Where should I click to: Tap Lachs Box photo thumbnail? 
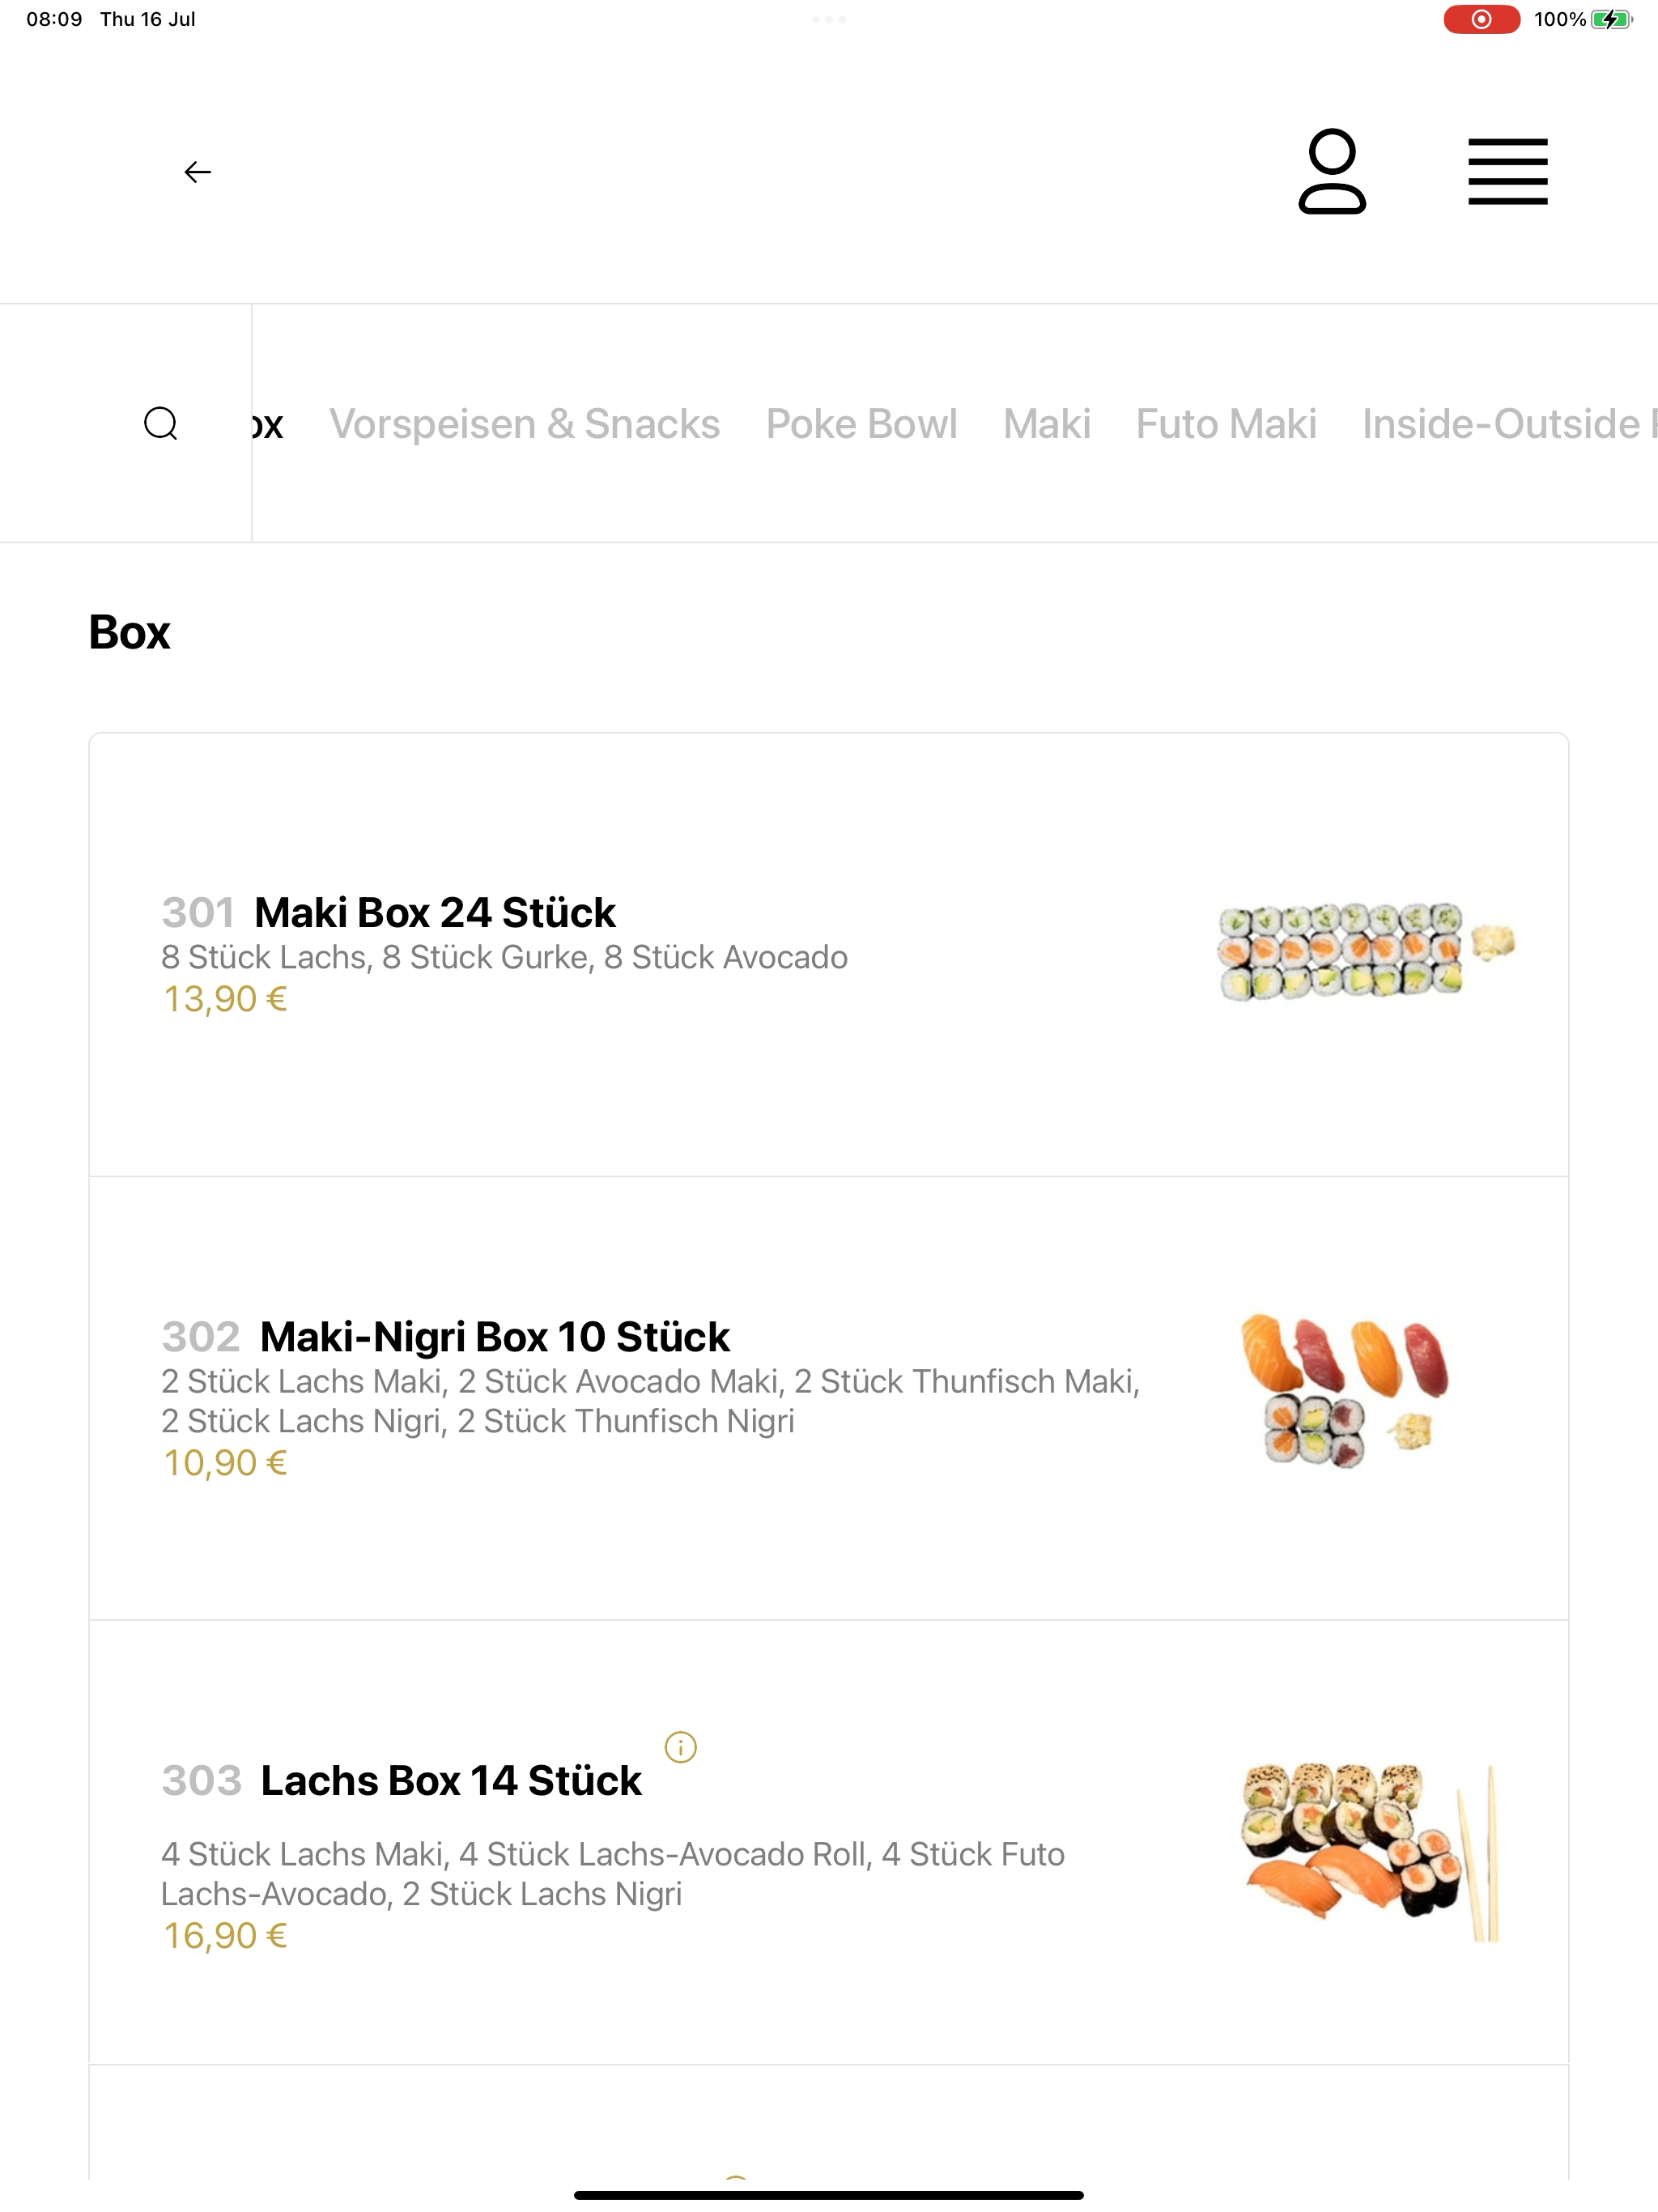1370,1853
